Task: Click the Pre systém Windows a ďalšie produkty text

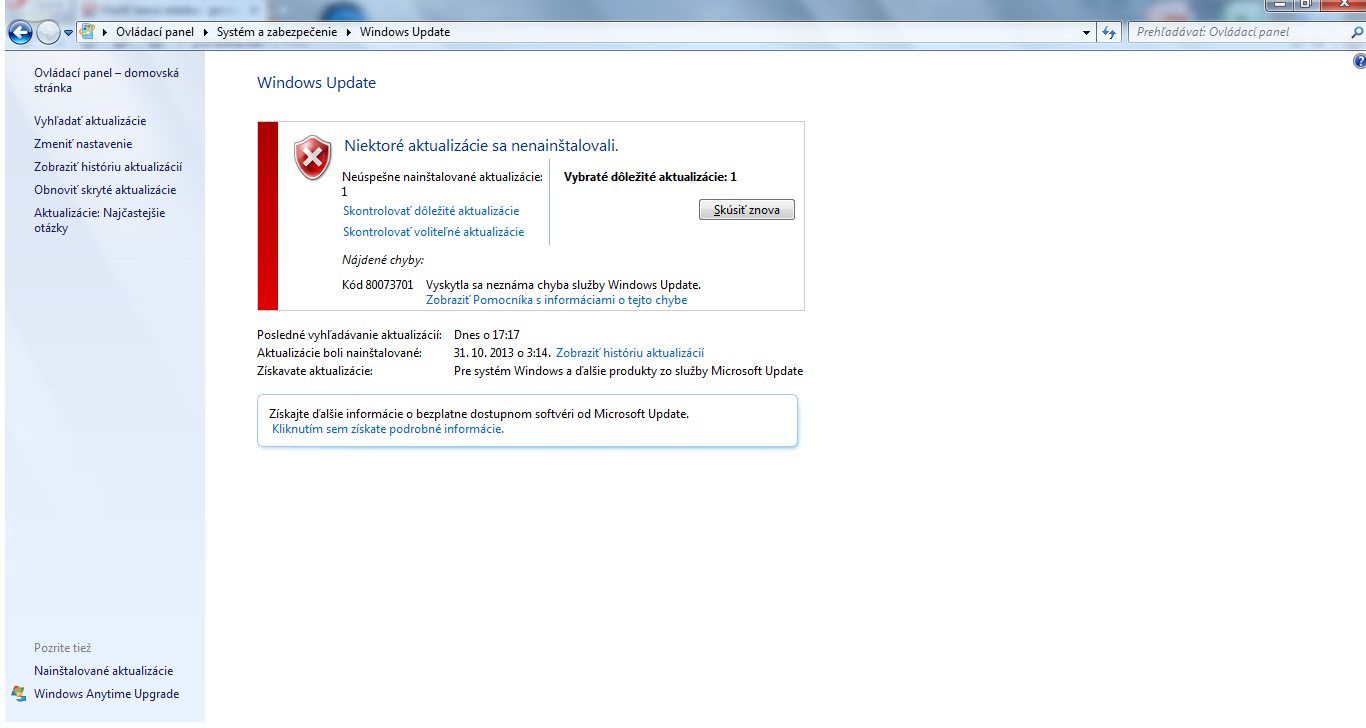Action: [628, 371]
